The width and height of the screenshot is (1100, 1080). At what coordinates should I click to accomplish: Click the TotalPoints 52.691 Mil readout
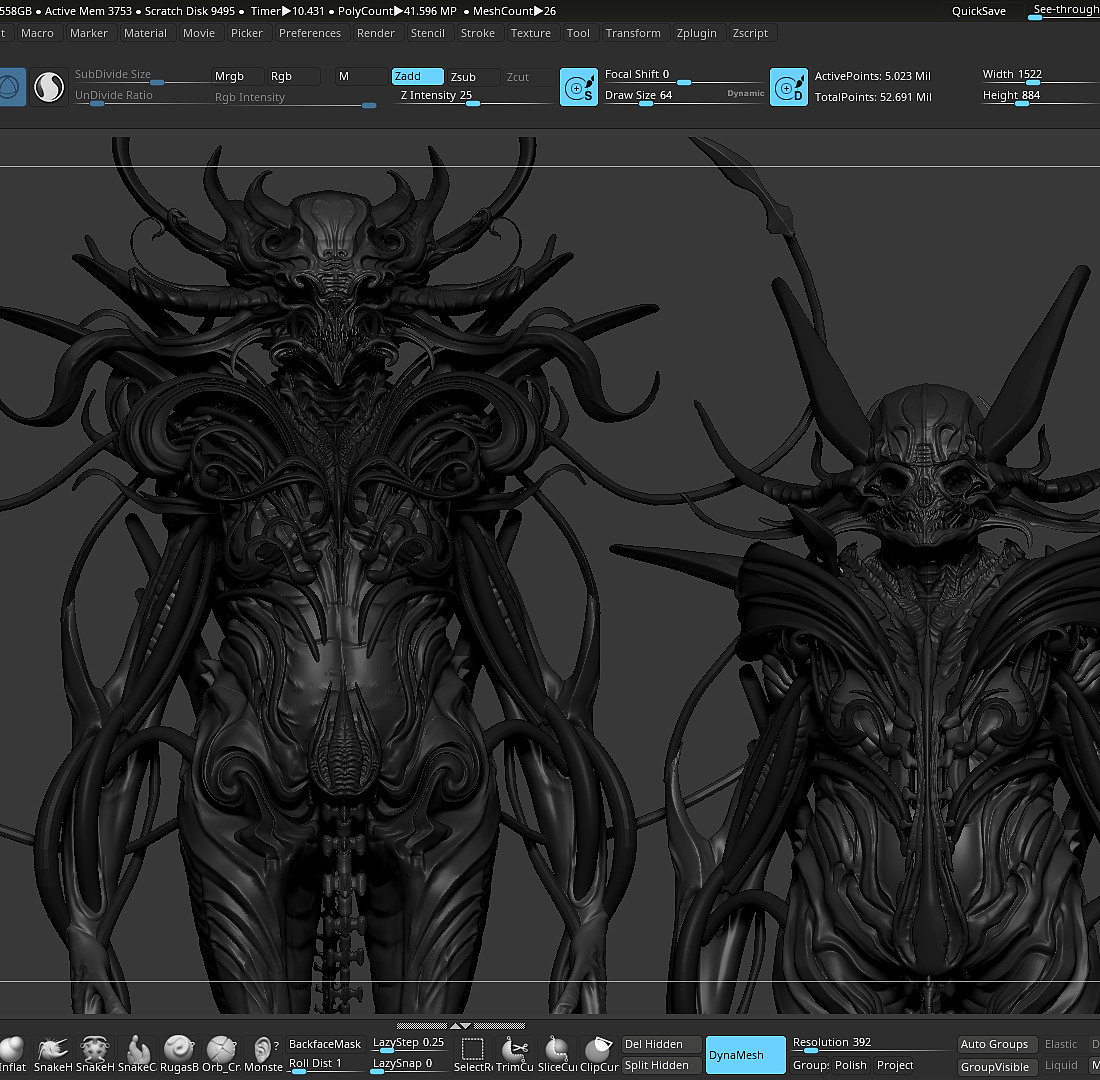pos(873,97)
